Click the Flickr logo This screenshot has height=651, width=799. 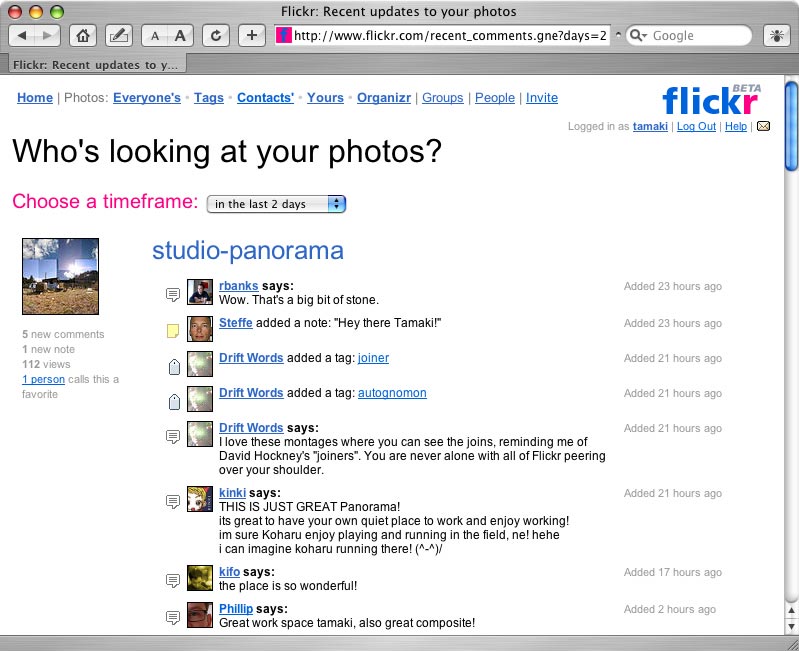[710, 101]
